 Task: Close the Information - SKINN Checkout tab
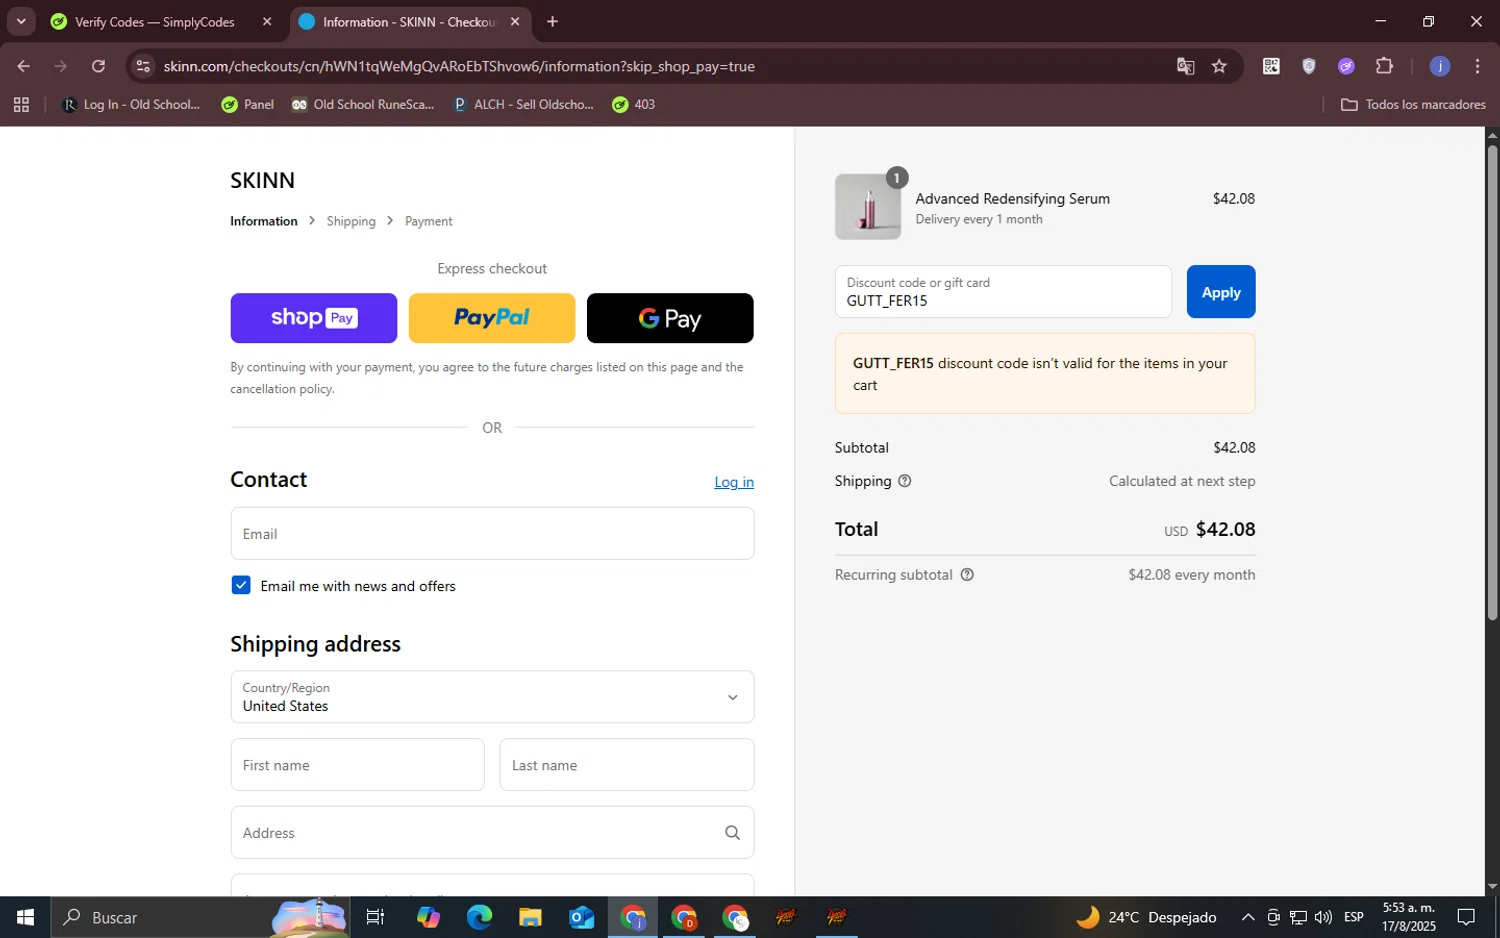point(515,21)
